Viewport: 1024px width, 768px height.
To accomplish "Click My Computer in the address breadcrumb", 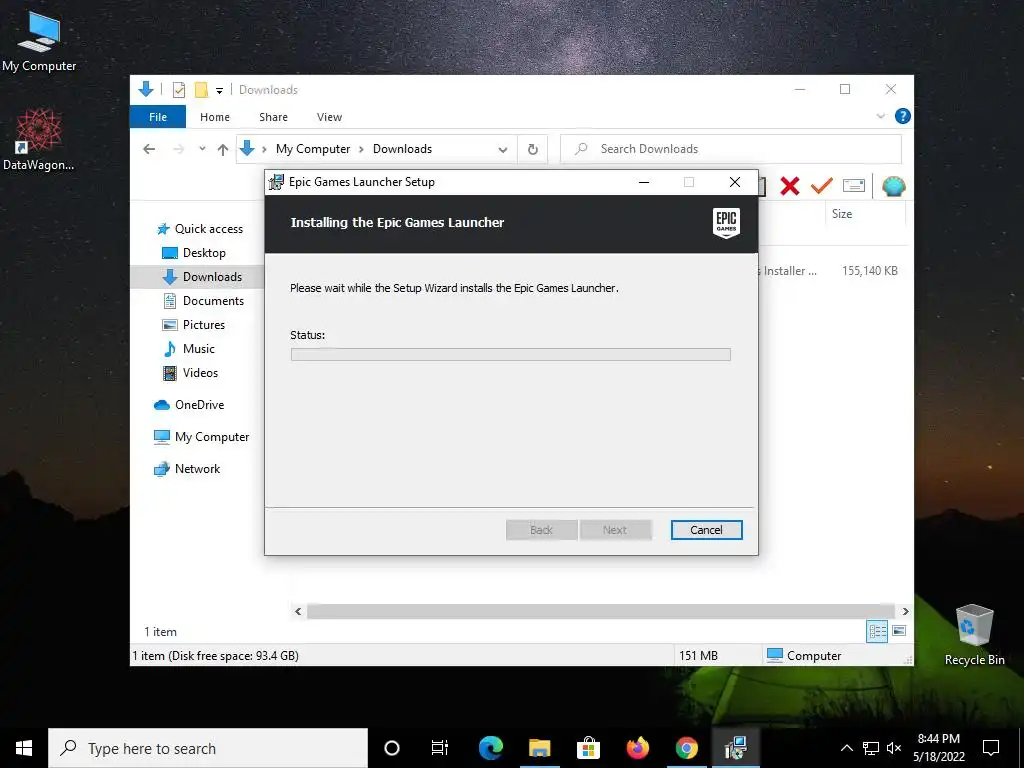I will pos(313,149).
